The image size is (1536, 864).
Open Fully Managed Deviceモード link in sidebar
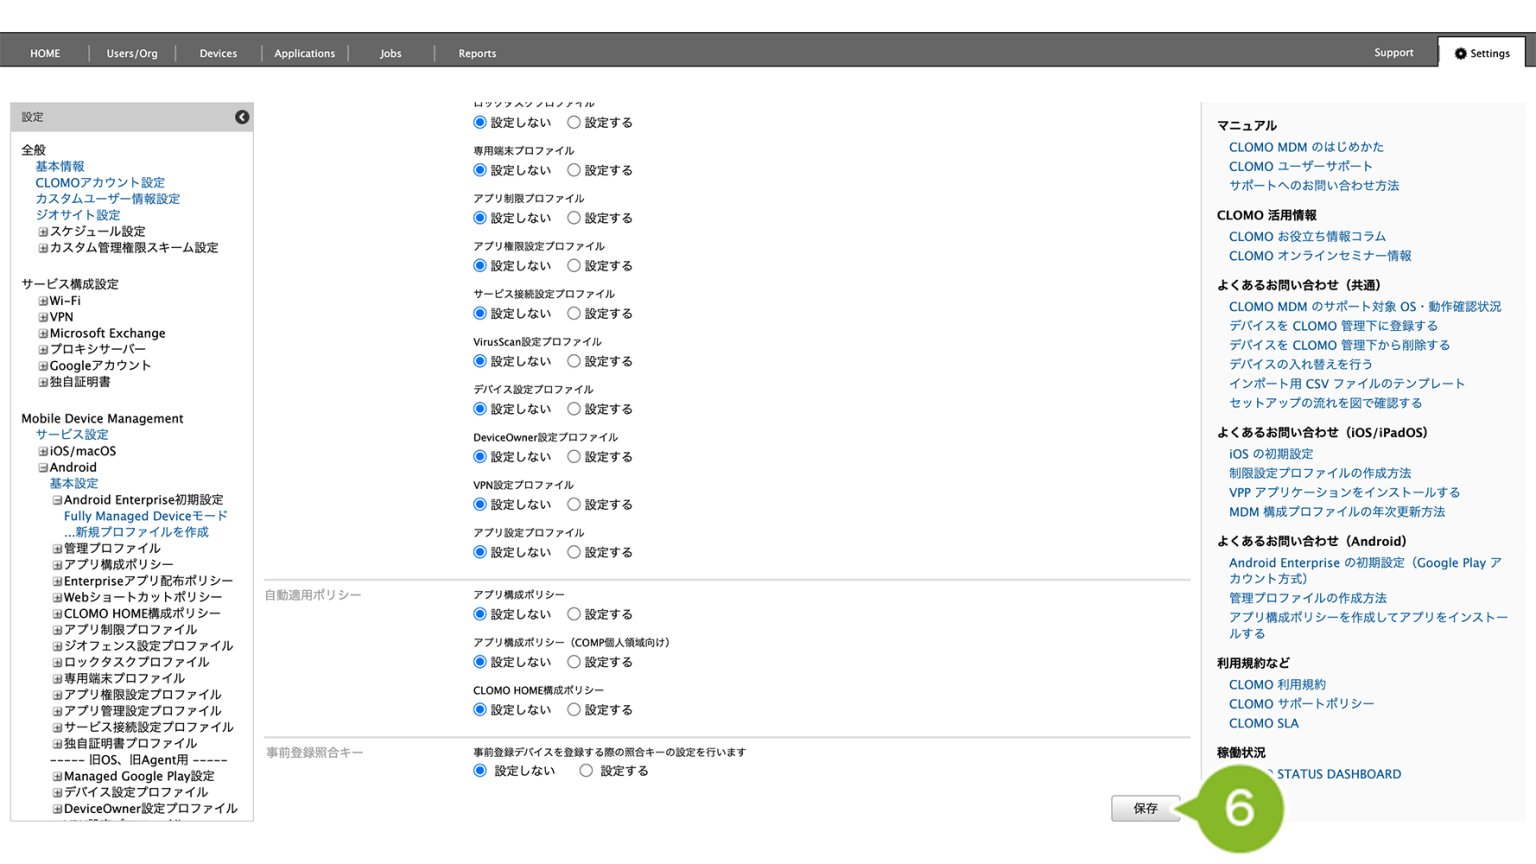click(146, 516)
